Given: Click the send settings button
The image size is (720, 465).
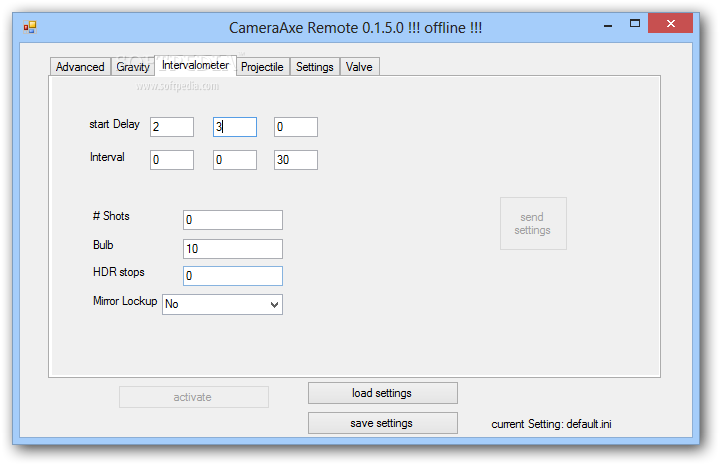Looking at the screenshot, I should coord(533,224).
